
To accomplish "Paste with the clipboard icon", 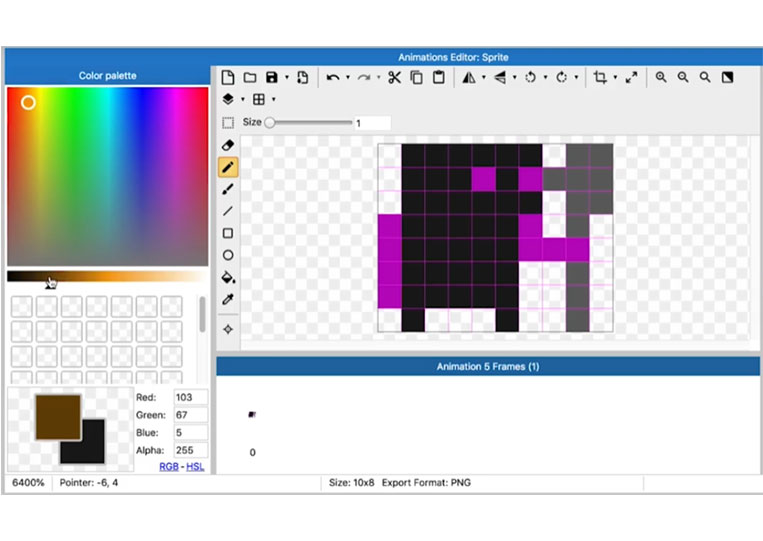I will click(438, 77).
